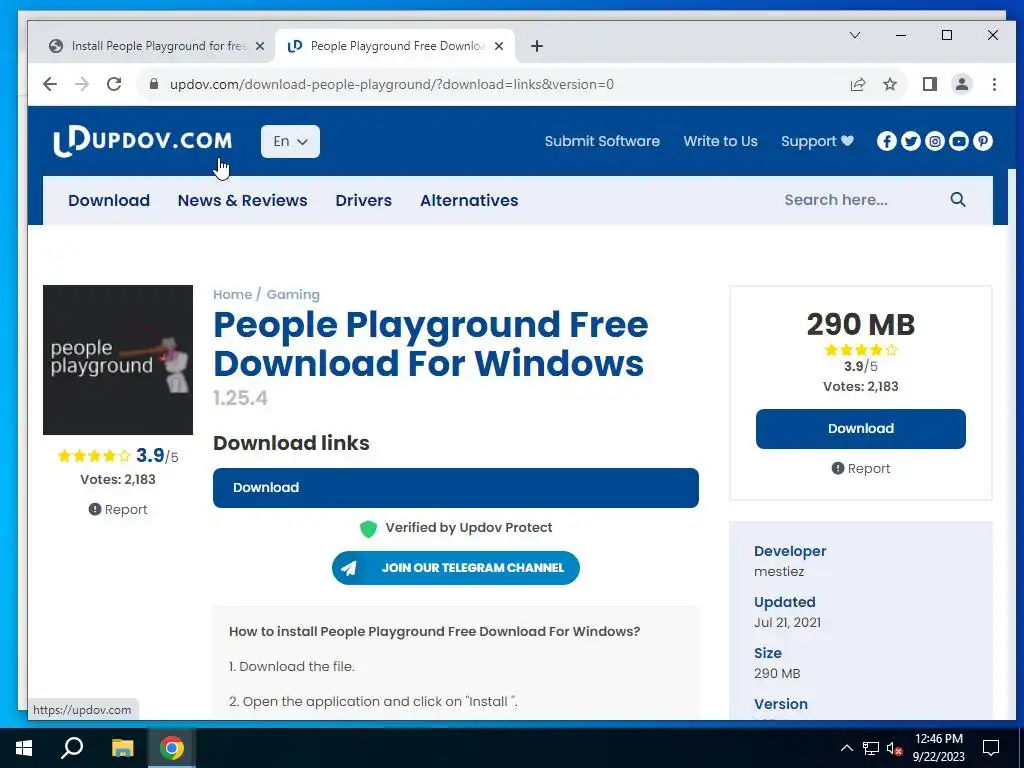Click the Chrome icon in the taskbar
The image size is (1024, 768).
click(x=172, y=748)
